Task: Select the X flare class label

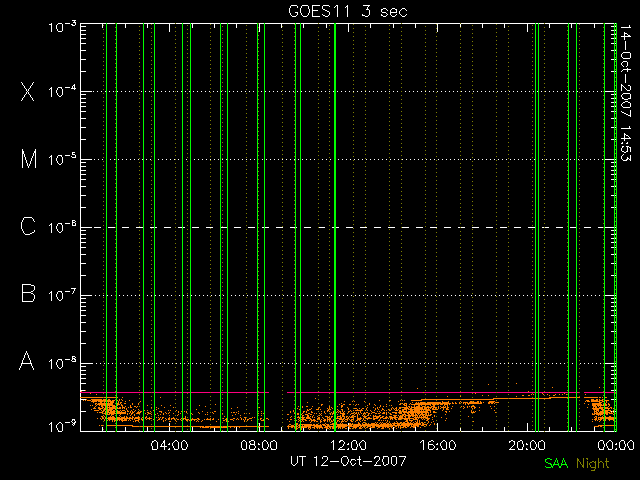Action: (x=28, y=91)
